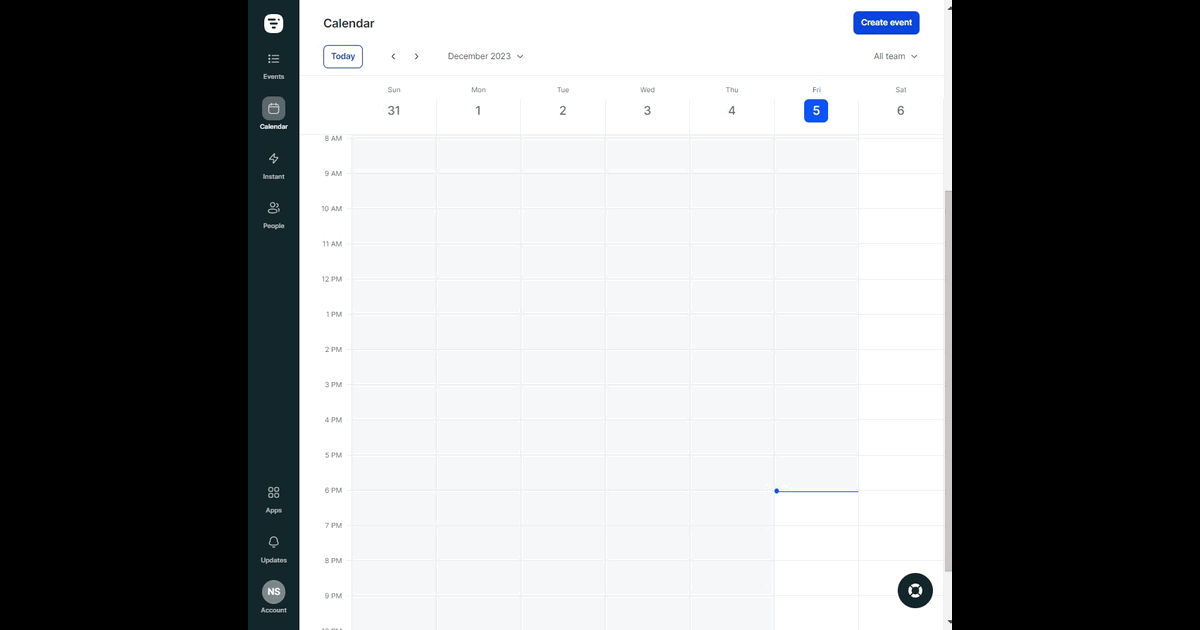The image size is (1200, 630).
Task: Click the Today button
Action: (x=343, y=56)
